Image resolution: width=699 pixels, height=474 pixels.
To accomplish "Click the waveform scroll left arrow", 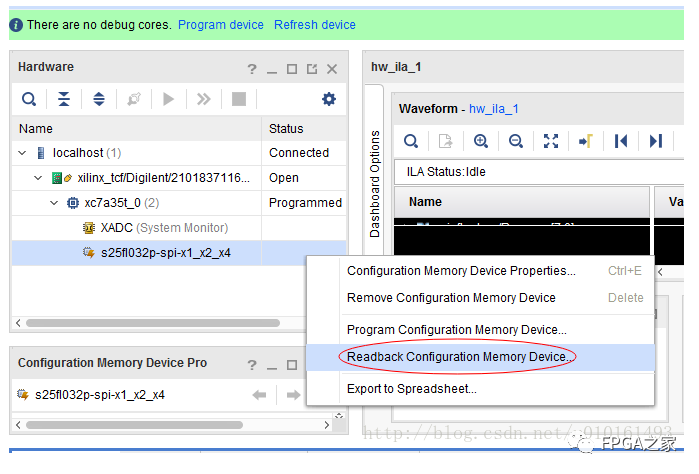I will (661, 272).
